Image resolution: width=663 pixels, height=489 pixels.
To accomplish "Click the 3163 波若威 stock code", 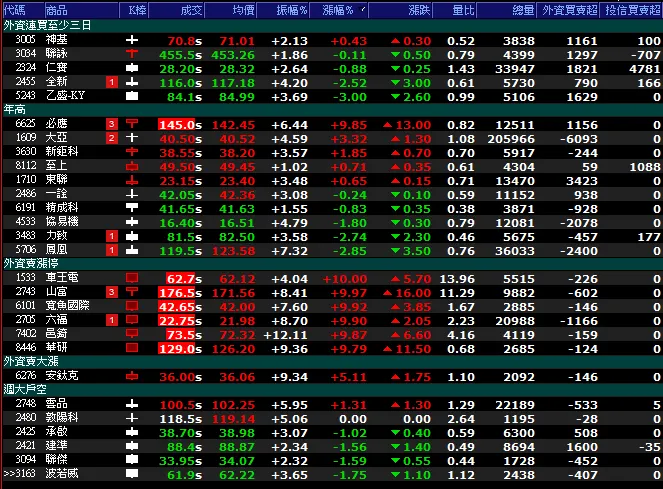I will click(x=25, y=473).
